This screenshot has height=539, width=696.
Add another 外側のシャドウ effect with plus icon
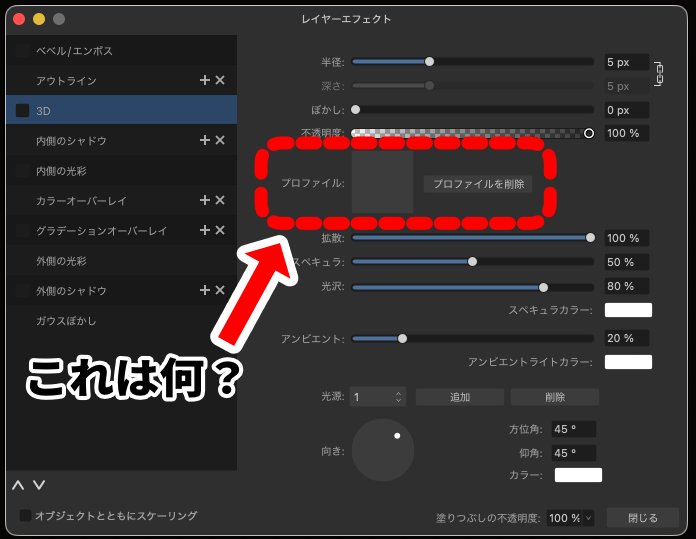[x=205, y=290]
